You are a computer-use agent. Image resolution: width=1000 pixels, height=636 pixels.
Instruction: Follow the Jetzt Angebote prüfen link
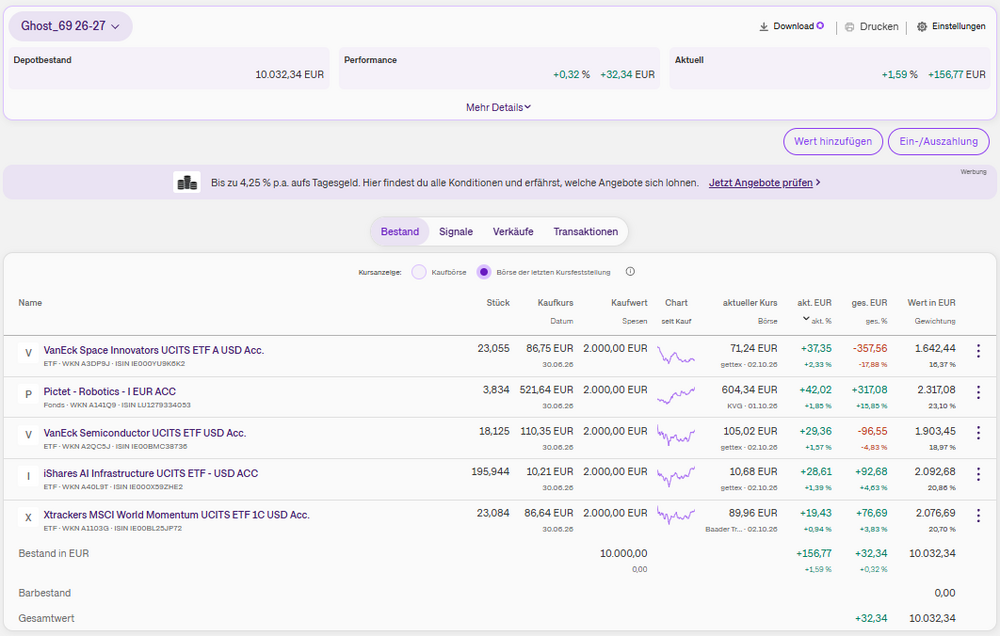pos(761,182)
